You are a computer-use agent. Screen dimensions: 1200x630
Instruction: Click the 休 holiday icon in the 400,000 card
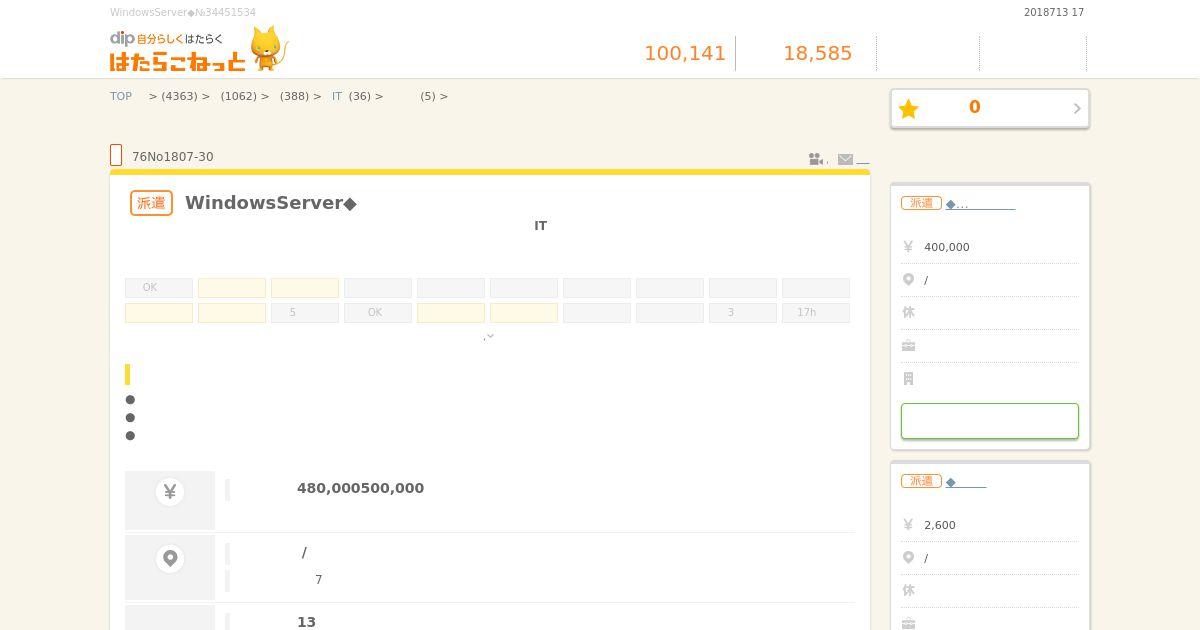pyautogui.click(x=908, y=312)
